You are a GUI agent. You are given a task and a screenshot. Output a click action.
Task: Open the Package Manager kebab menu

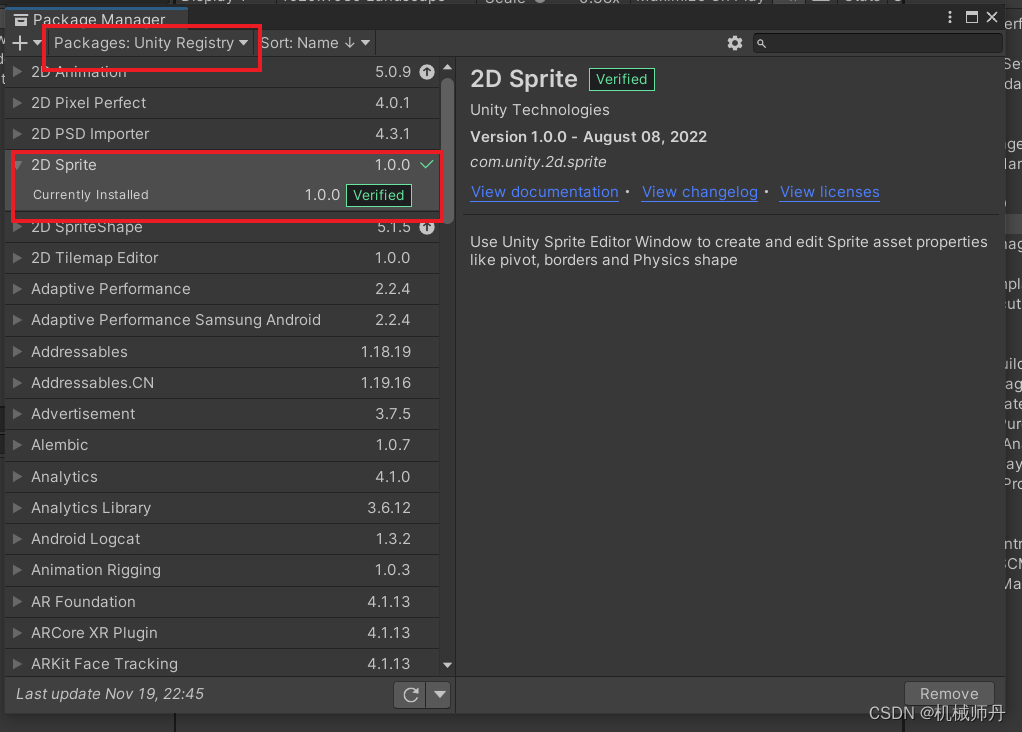click(950, 18)
